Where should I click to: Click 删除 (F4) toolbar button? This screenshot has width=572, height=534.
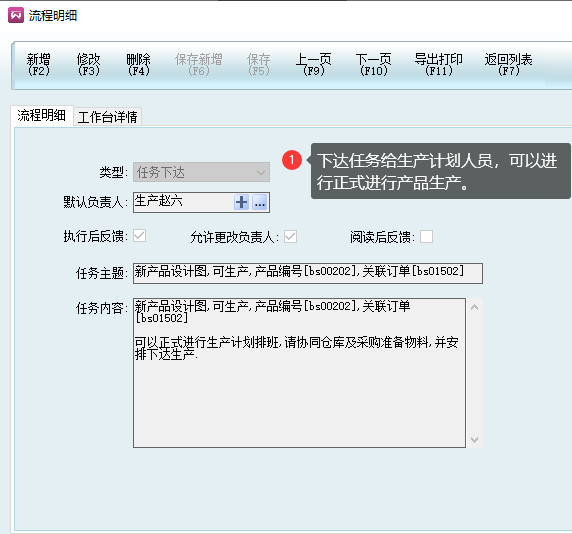[139, 65]
